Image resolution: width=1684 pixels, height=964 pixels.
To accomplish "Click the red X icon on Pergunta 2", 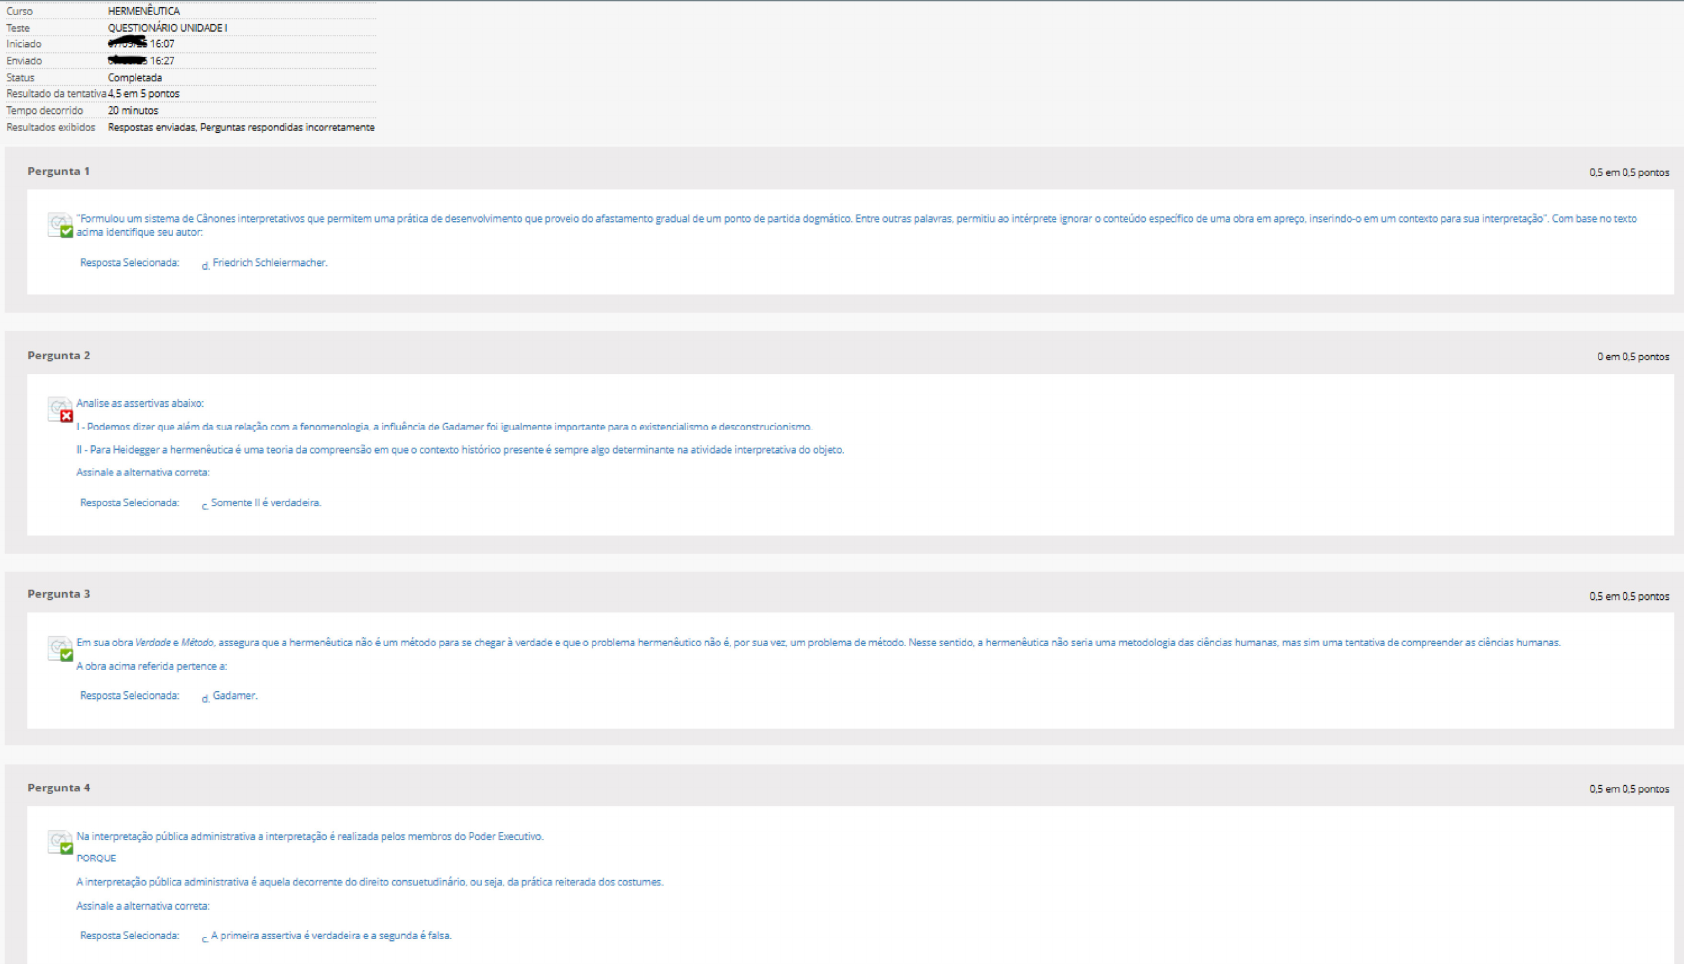I will pyautogui.click(x=66, y=416).
